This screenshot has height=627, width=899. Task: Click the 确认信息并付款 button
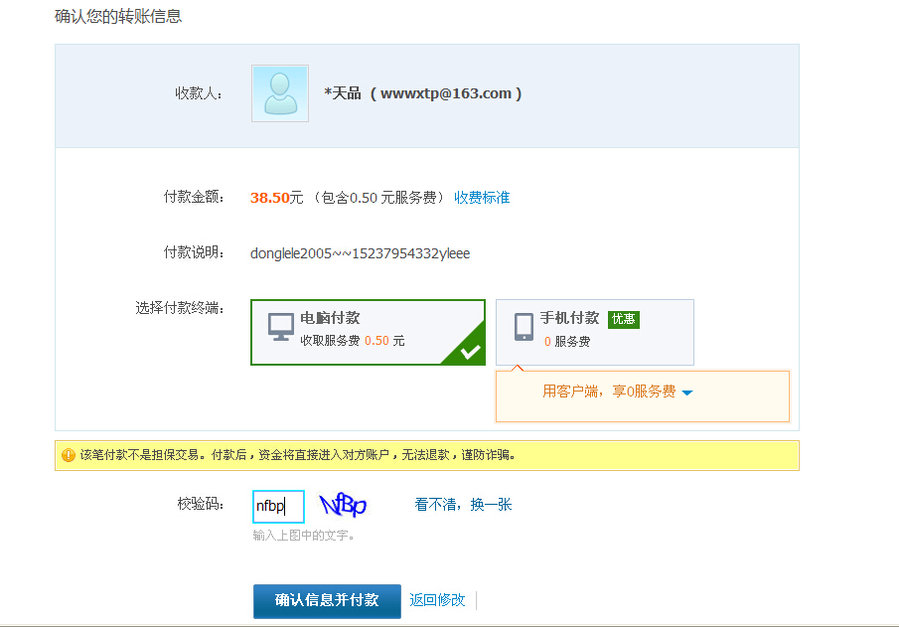pos(326,601)
